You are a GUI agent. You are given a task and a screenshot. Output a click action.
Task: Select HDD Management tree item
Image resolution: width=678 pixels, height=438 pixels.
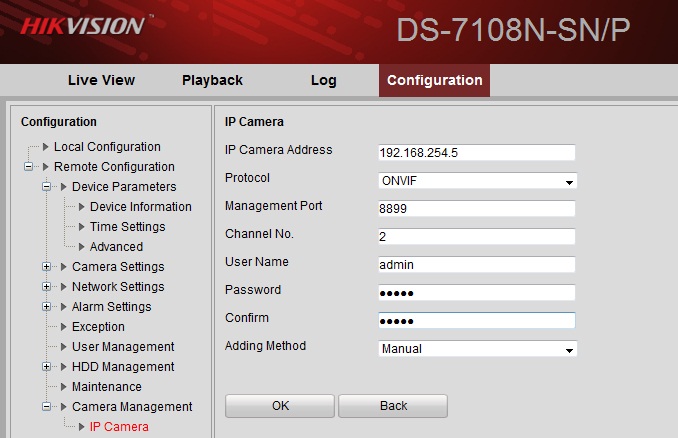[123, 367]
